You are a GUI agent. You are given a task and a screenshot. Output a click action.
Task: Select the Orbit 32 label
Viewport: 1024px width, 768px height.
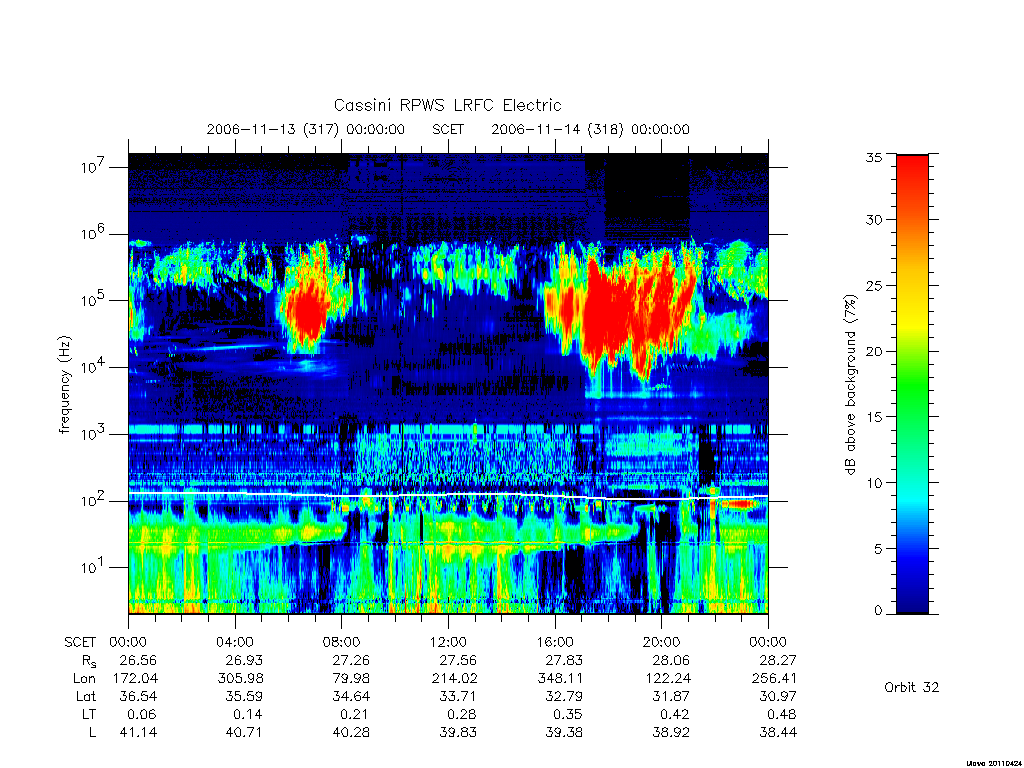click(x=912, y=687)
